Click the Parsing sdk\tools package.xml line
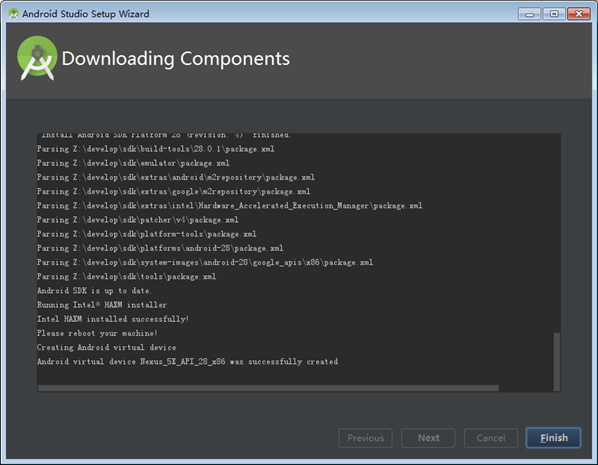The height and width of the screenshot is (465, 598). 127,277
